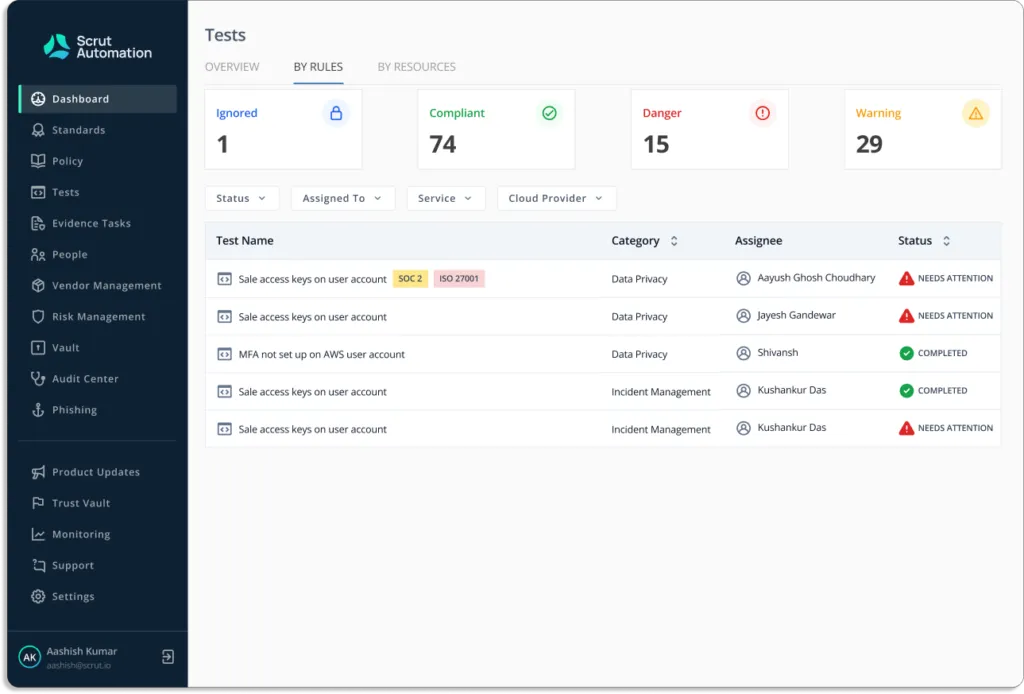Click the Shivansh assignee avatar icon

click(x=743, y=353)
